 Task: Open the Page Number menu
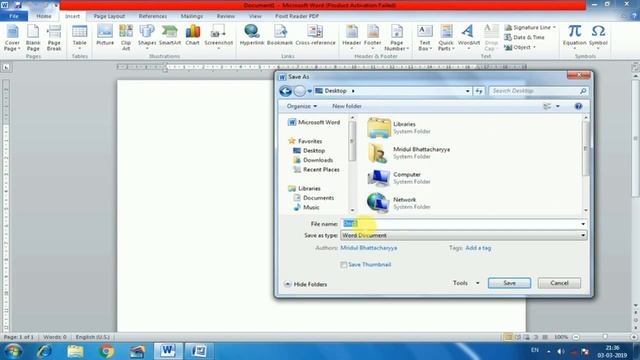396,38
